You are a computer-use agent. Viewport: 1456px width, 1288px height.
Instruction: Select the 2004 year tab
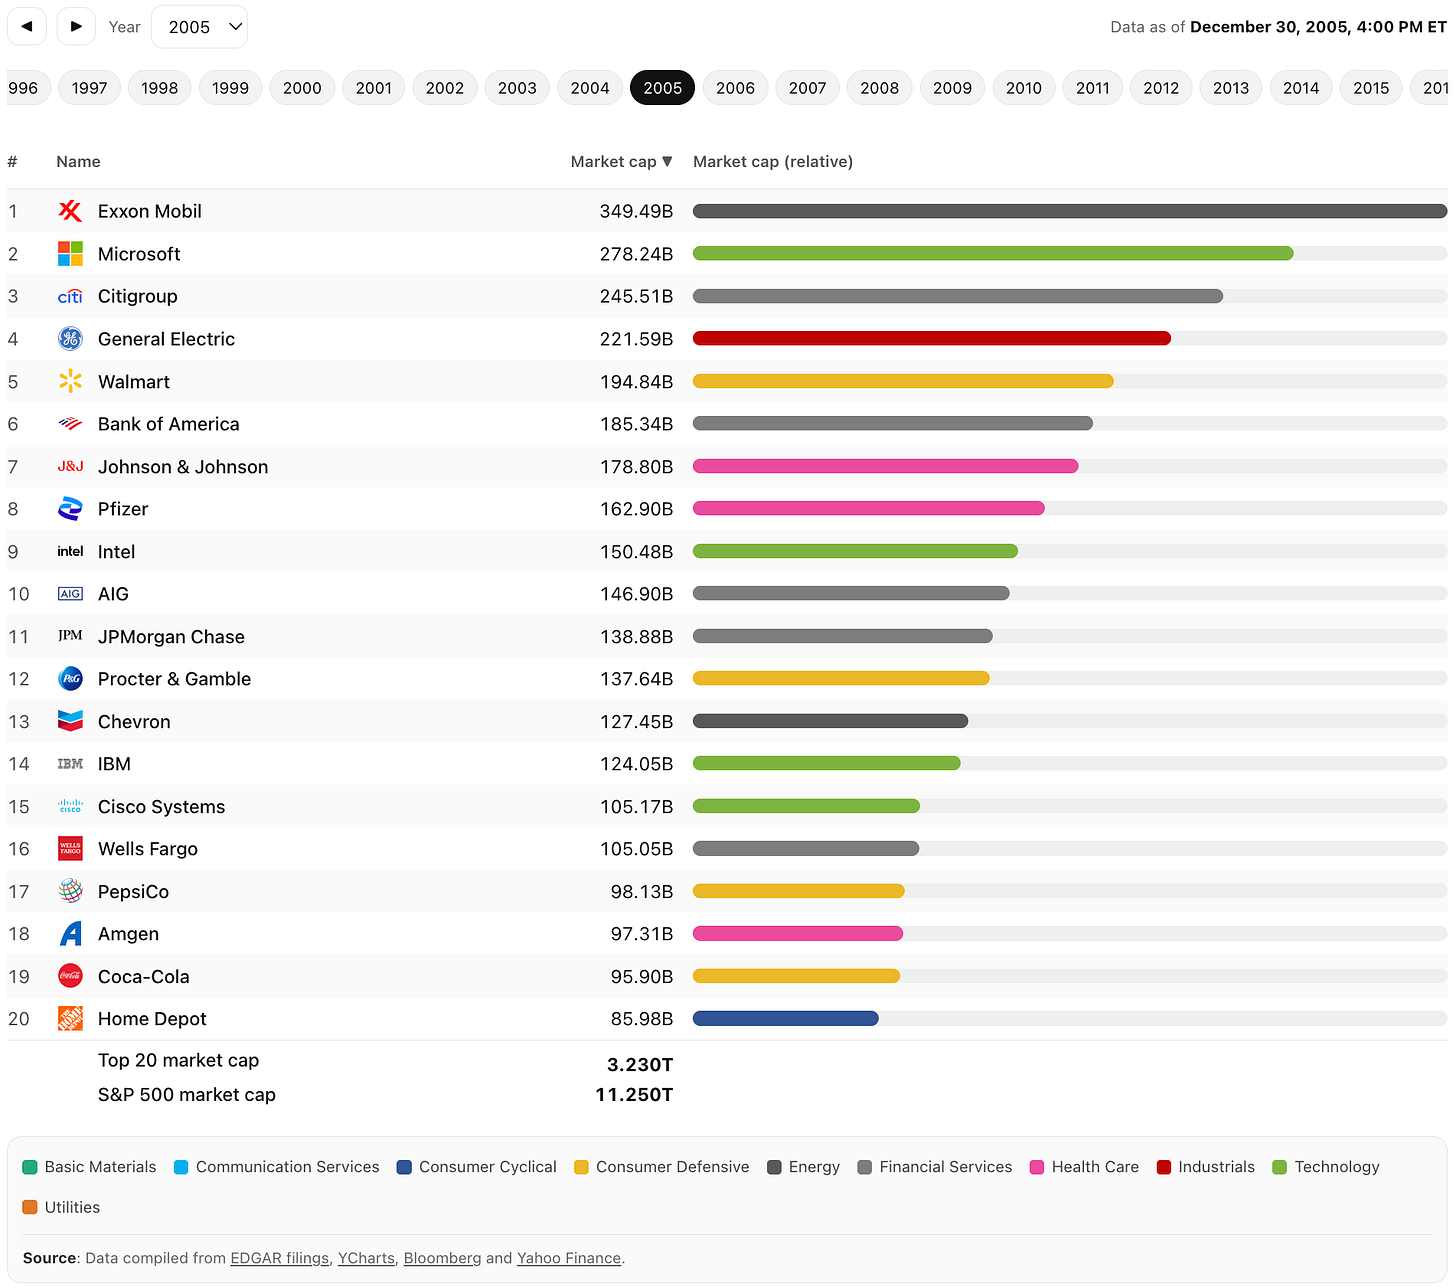click(x=590, y=88)
